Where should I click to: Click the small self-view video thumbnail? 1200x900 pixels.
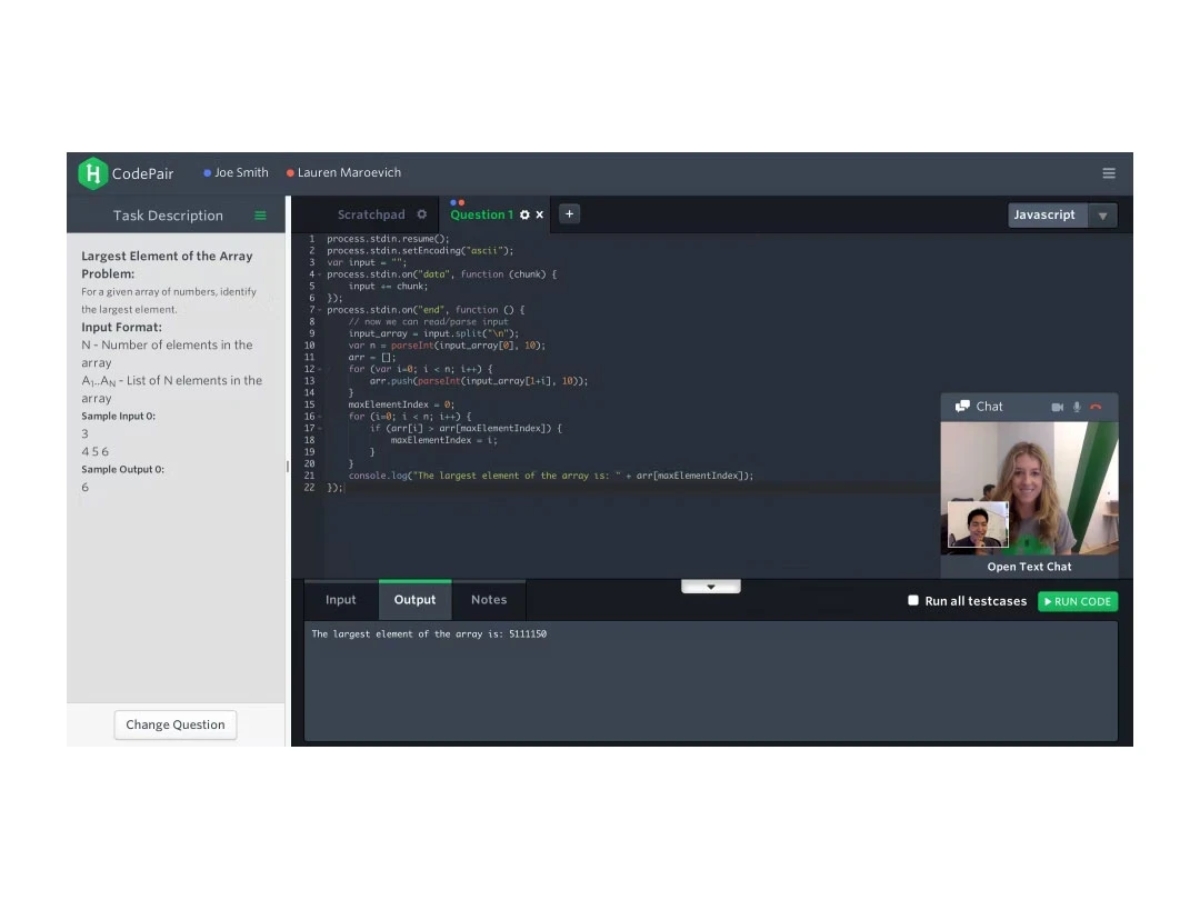click(x=978, y=525)
